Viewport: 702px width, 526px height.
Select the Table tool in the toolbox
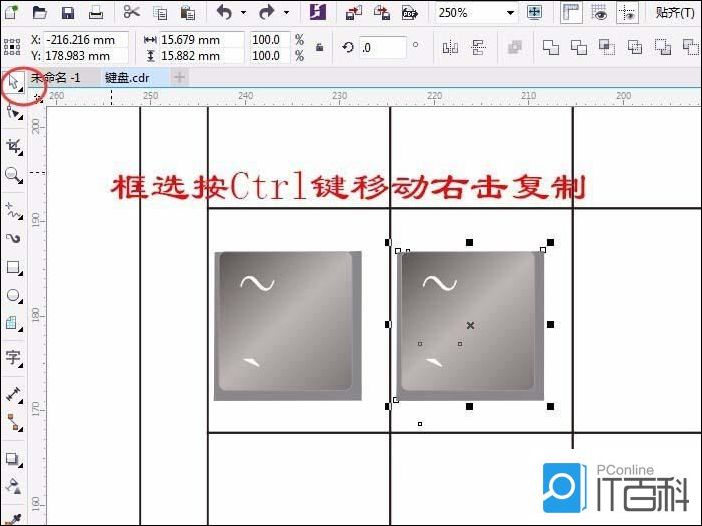[14, 323]
